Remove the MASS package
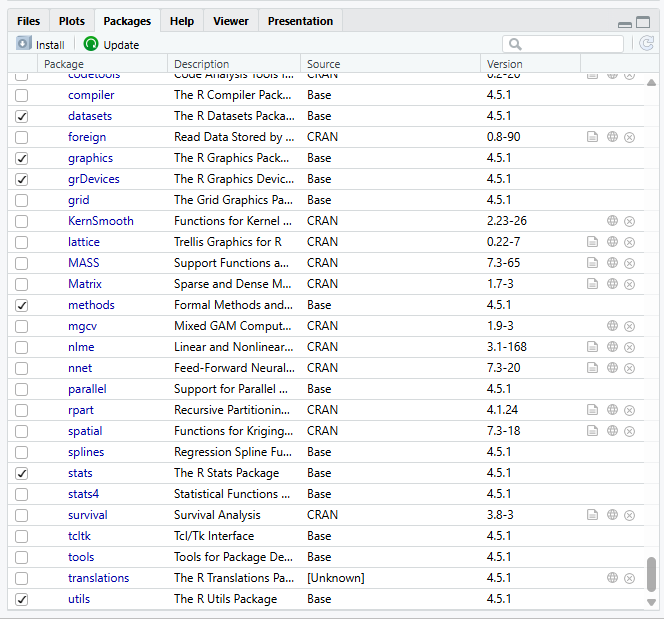The height and width of the screenshot is (619, 664). point(630,263)
